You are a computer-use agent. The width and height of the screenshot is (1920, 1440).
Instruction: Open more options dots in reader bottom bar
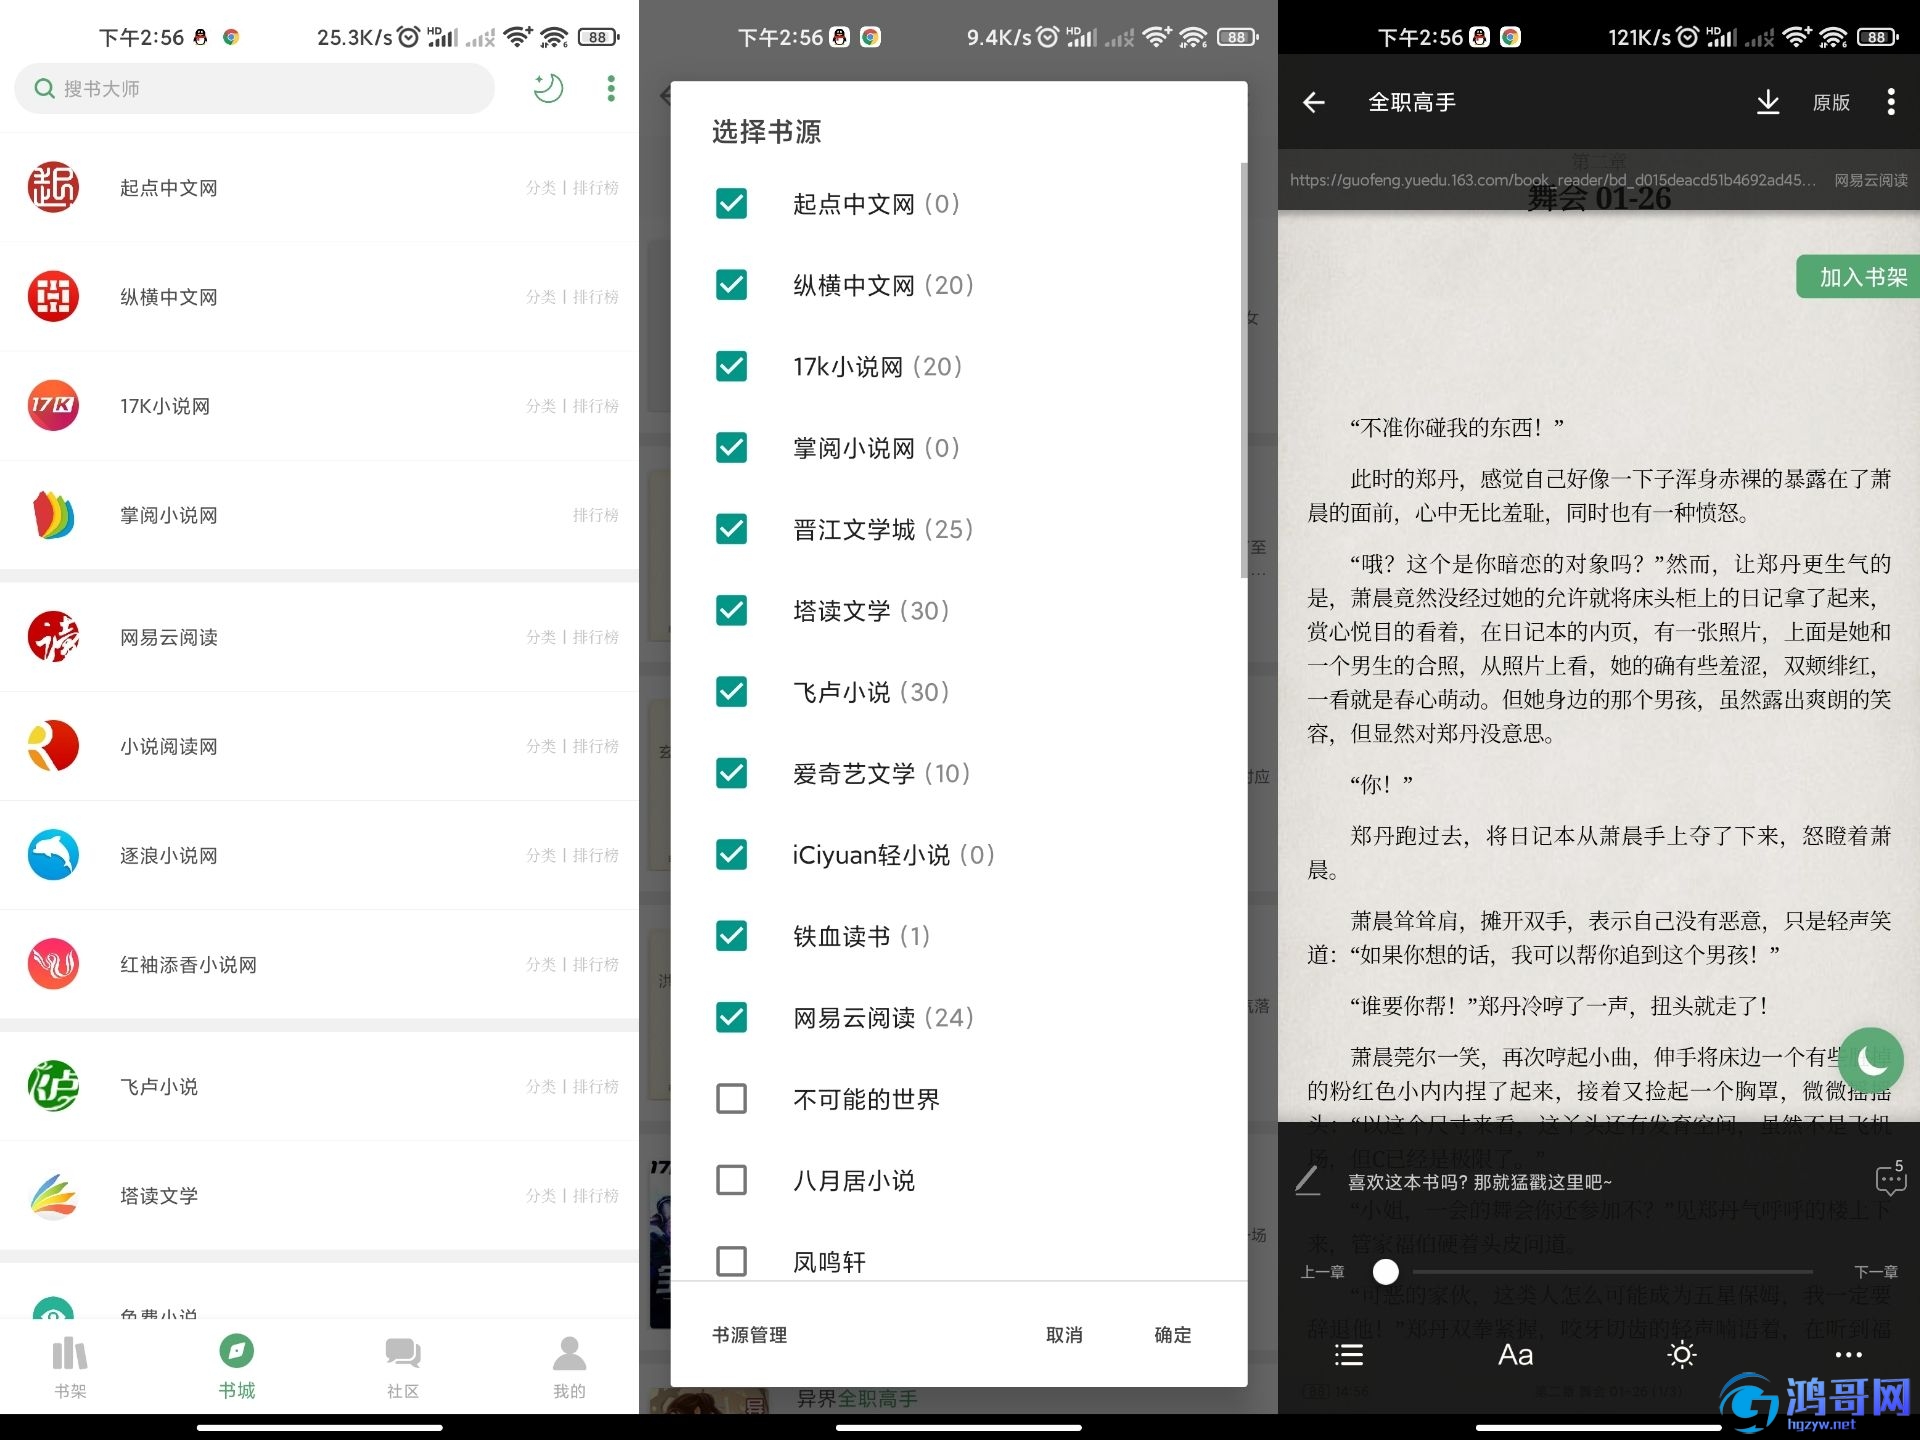[x=1848, y=1355]
